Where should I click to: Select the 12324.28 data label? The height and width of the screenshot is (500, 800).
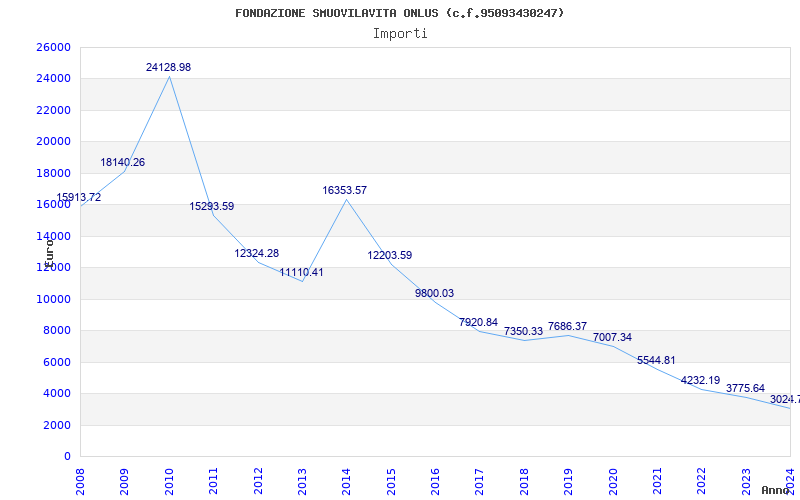pos(257,253)
